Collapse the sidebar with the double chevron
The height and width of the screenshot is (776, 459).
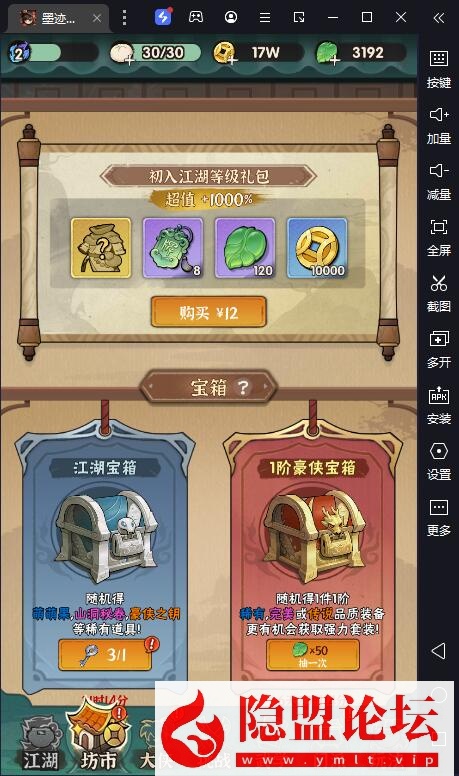tap(439, 18)
